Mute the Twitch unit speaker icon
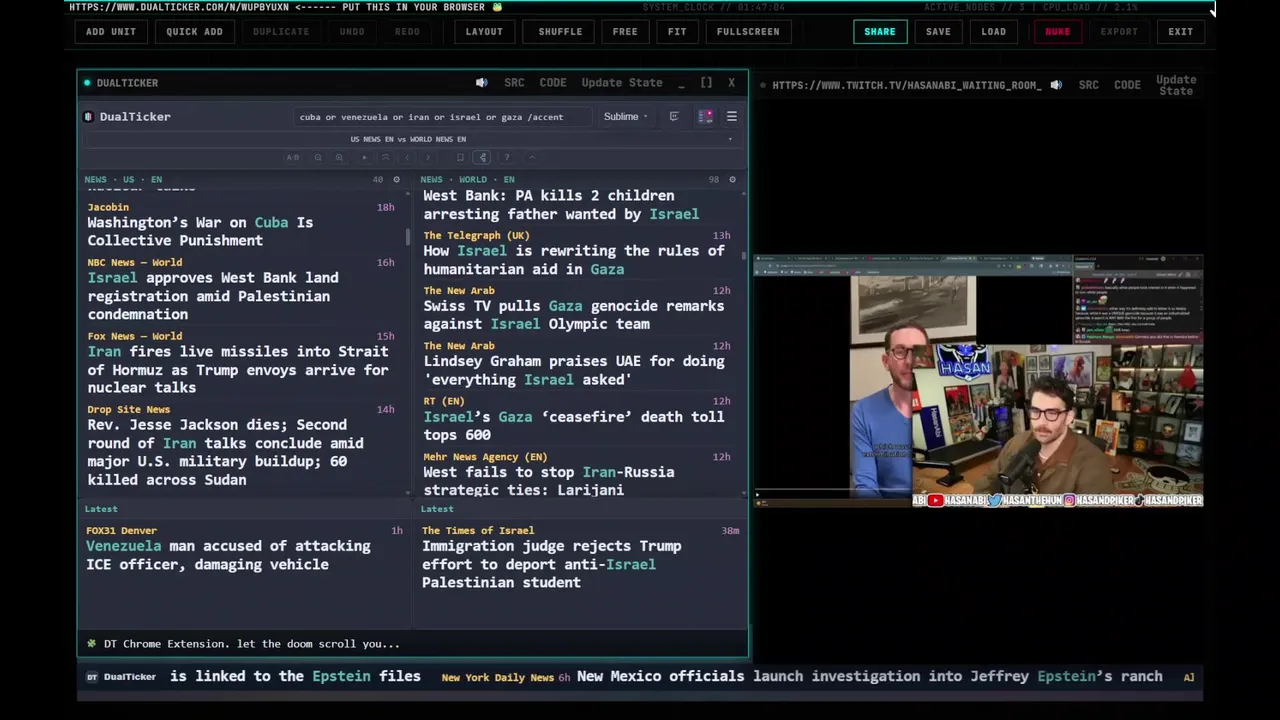This screenshot has height=720, width=1280. click(x=1055, y=85)
